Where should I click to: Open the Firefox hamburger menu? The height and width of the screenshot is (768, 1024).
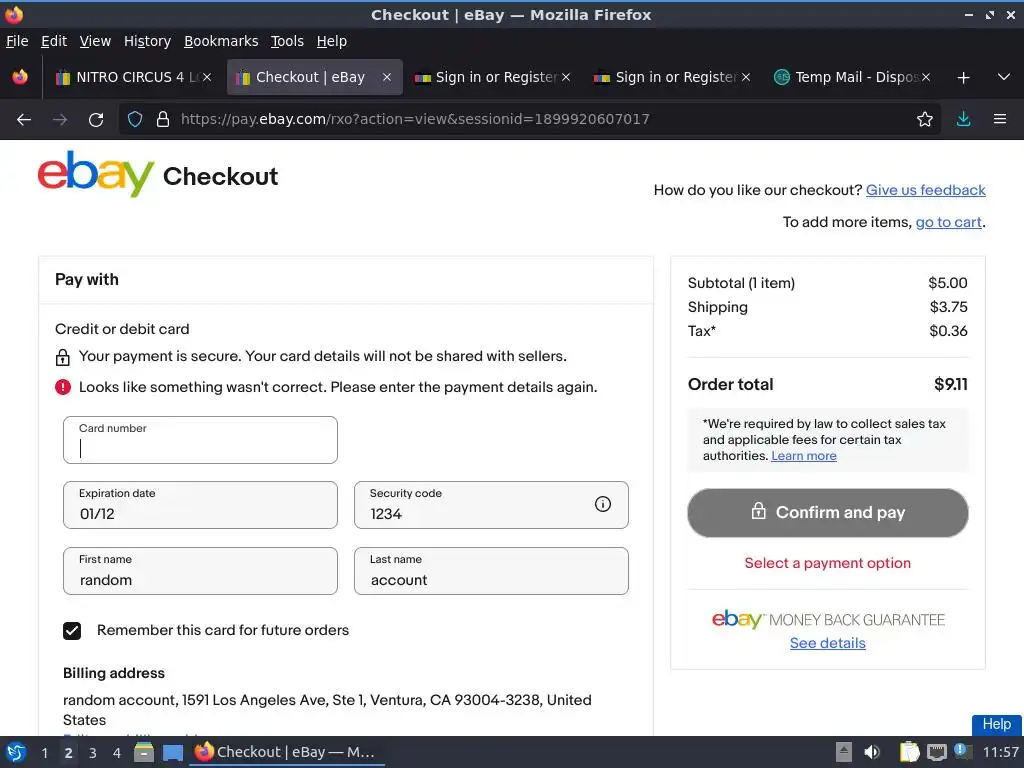click(1000, 119)
